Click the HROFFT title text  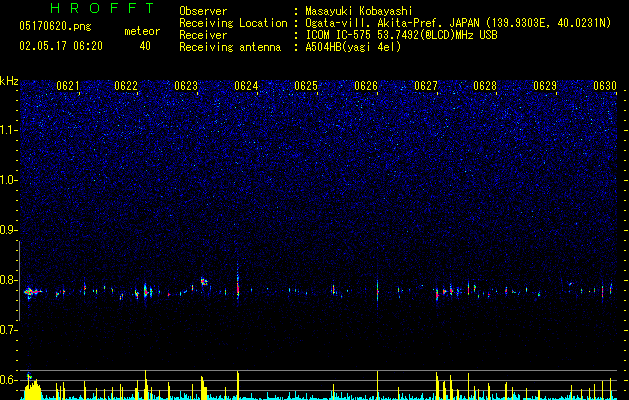pos(103,8)
